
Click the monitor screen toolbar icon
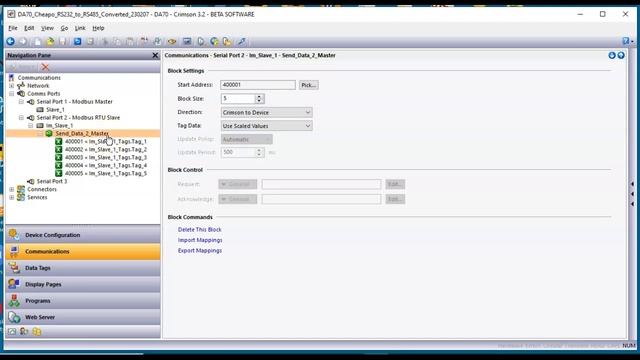point(187,41)
